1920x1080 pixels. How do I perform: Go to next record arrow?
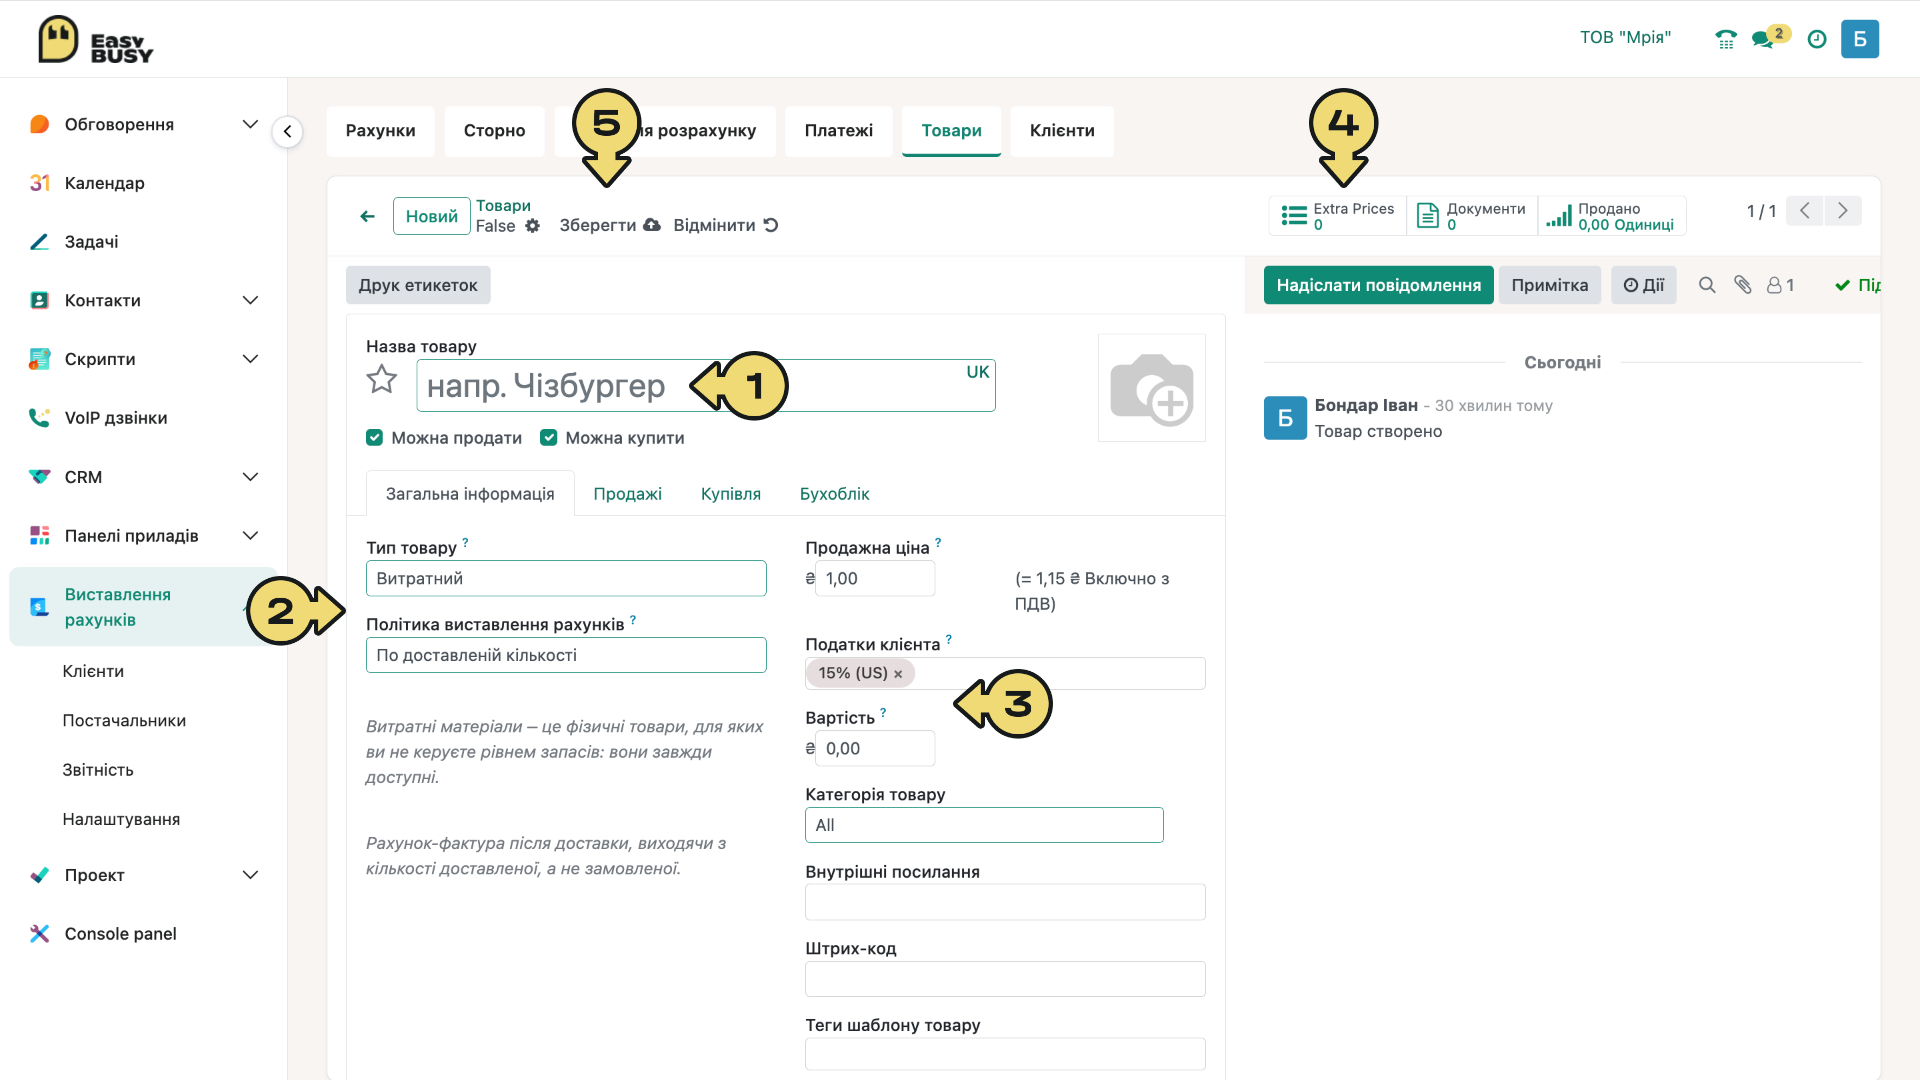1843,211
